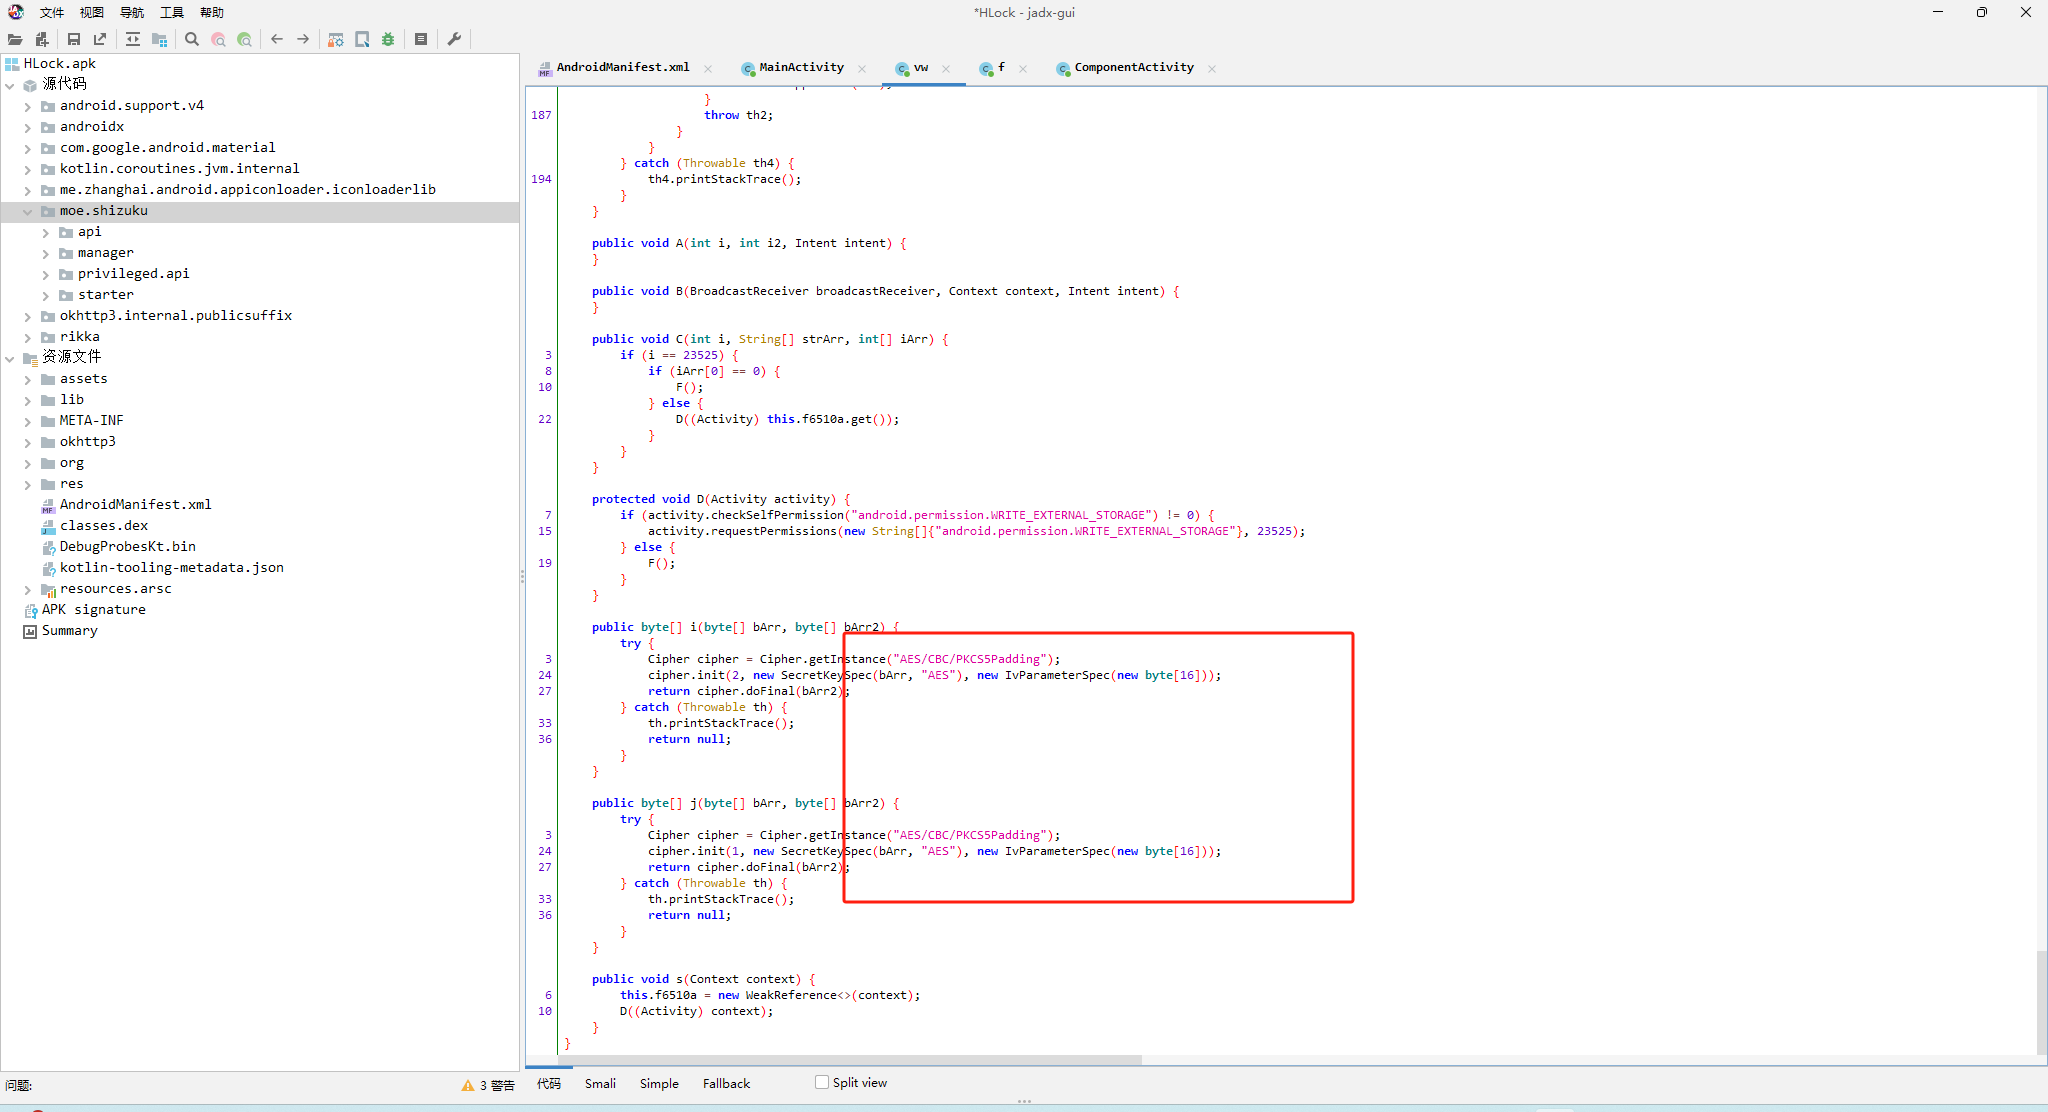Open preferences with the wrench icon

tap(454, 39)
